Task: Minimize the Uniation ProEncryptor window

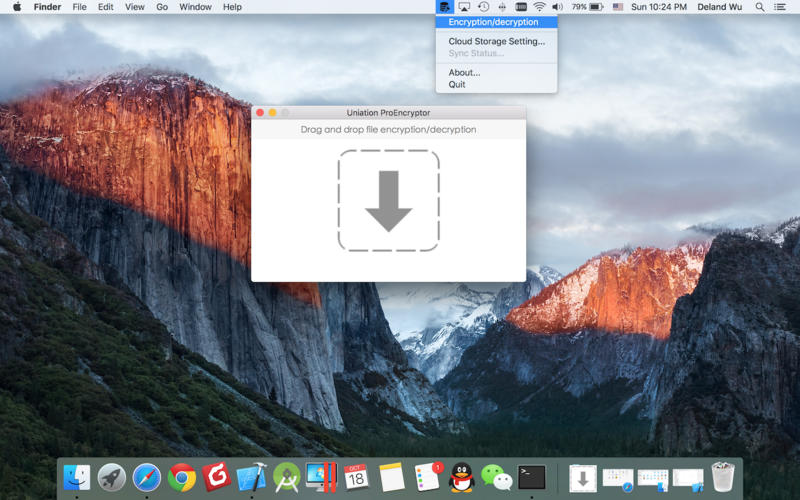Action: 272,112
